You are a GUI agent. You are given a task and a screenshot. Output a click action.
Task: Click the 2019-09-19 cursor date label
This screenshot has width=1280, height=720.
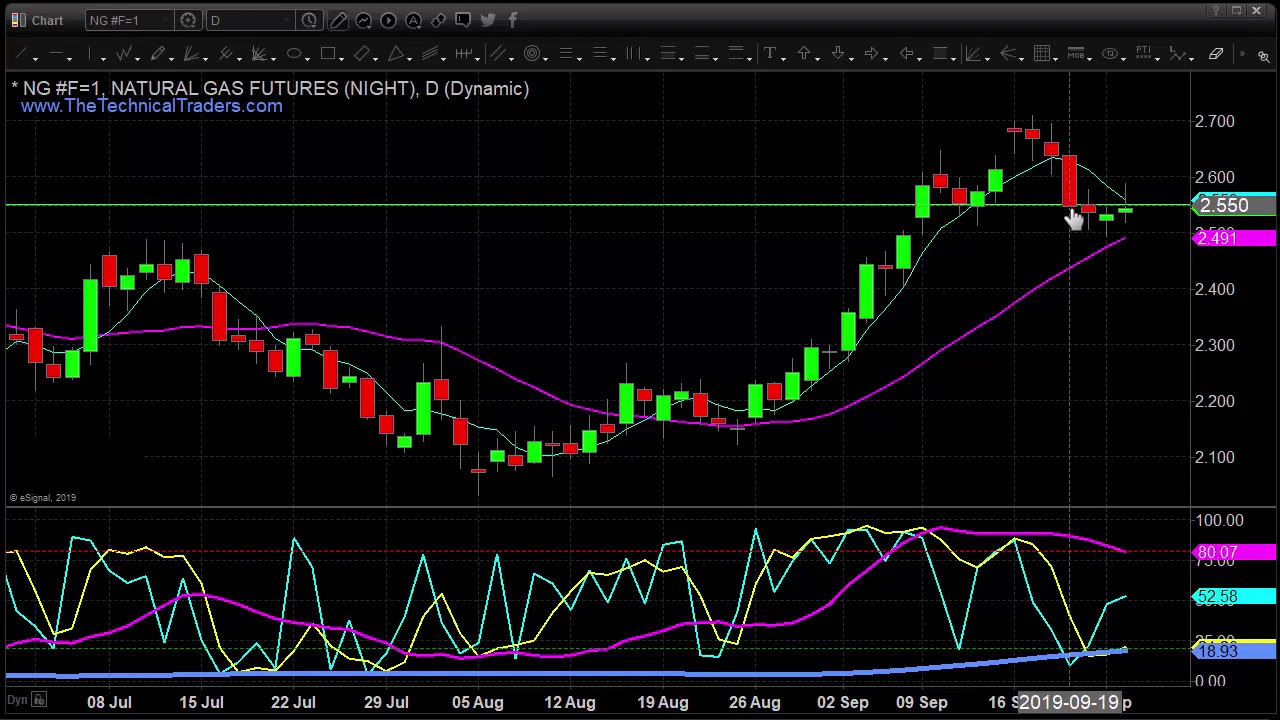tap(1068, 702)
